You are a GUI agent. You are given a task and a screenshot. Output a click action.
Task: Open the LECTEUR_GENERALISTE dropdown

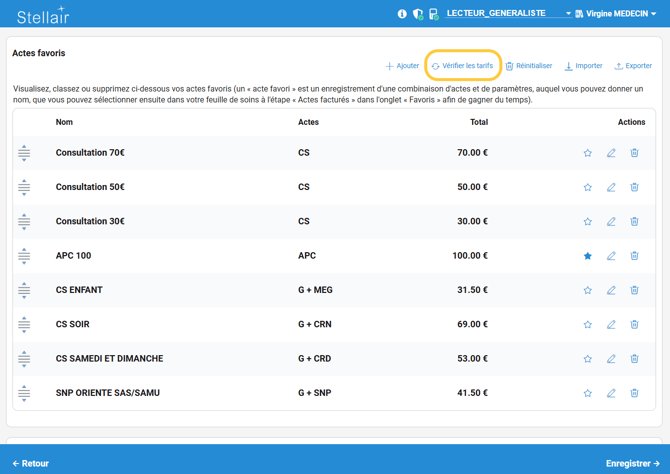[508, 14]
